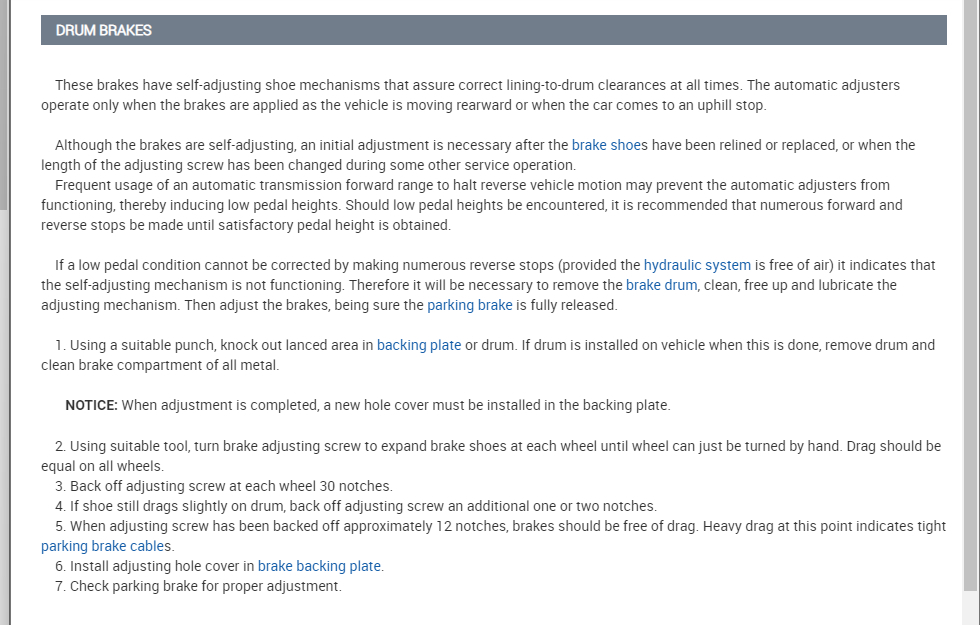Click the left-edge vertical scrollbar
Viewport: 980px width, 625px height.
pyautogui.click(x=4, y=100)
